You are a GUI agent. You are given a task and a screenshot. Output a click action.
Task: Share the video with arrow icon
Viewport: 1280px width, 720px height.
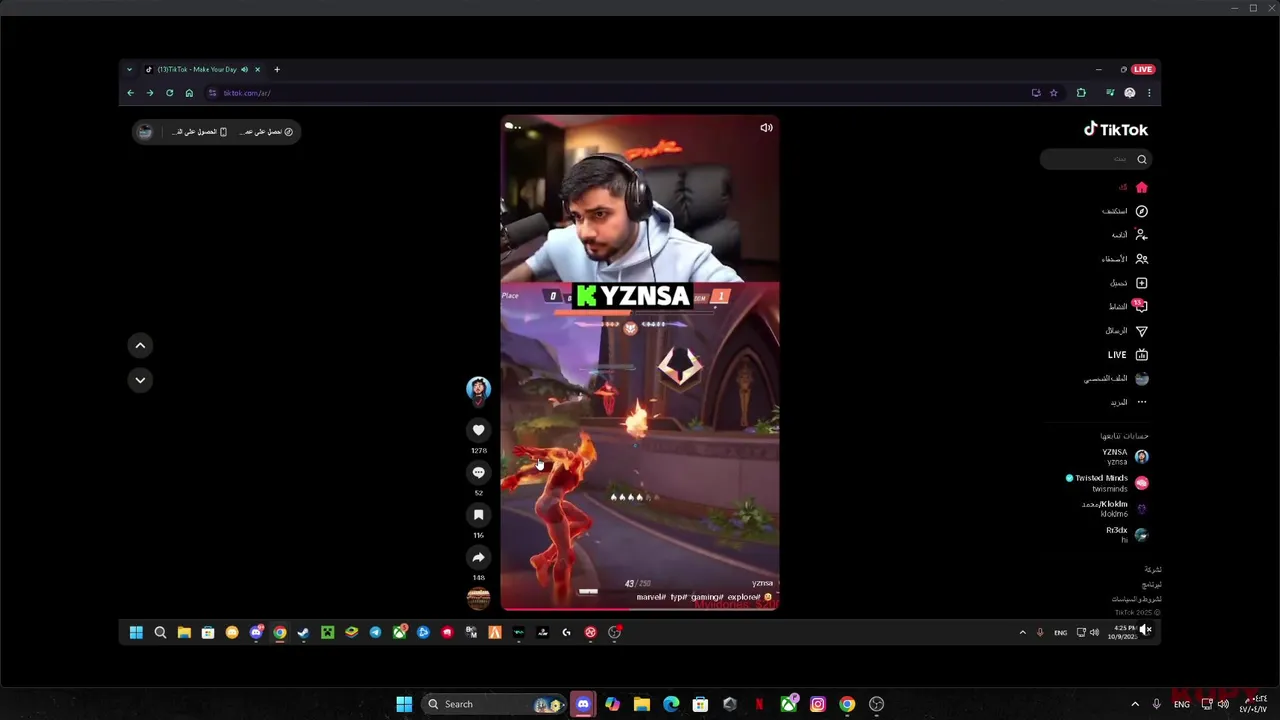[x=478, y=557]
